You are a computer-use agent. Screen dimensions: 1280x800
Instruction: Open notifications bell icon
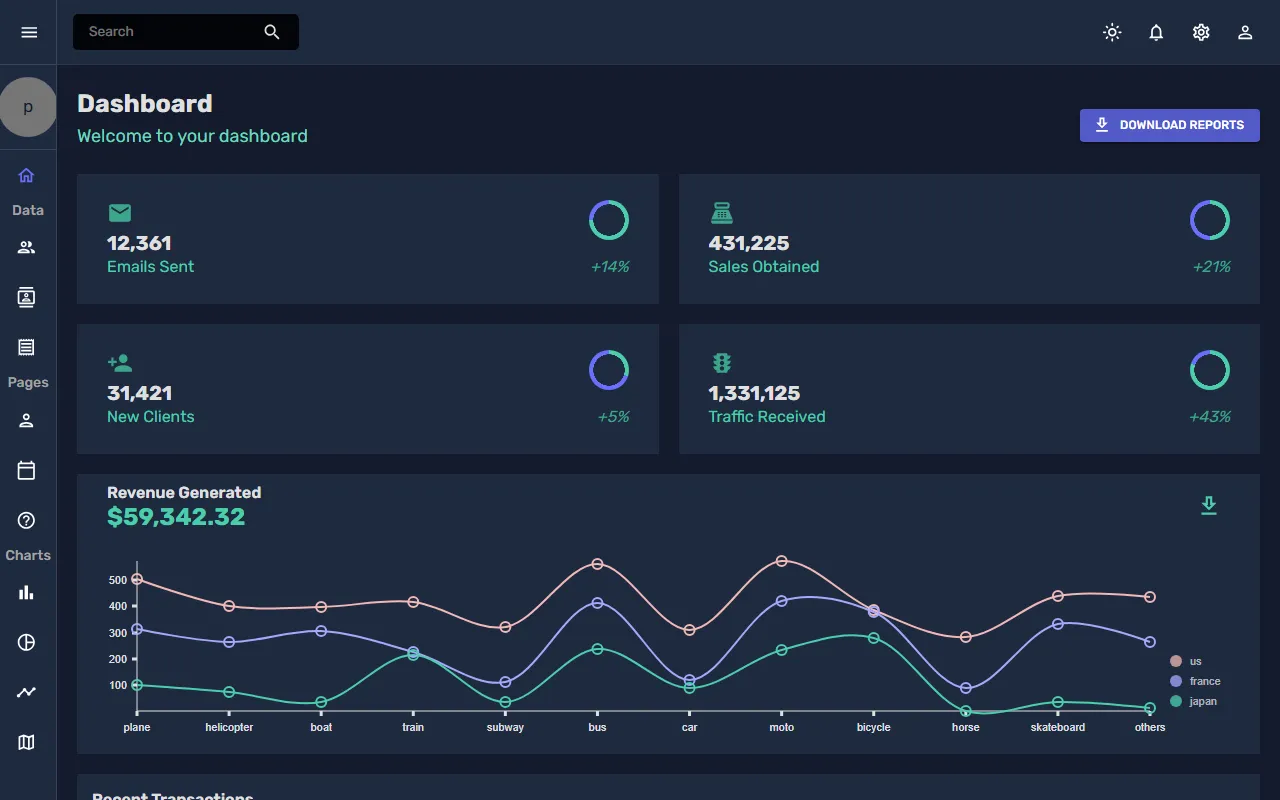[1156, 32]
